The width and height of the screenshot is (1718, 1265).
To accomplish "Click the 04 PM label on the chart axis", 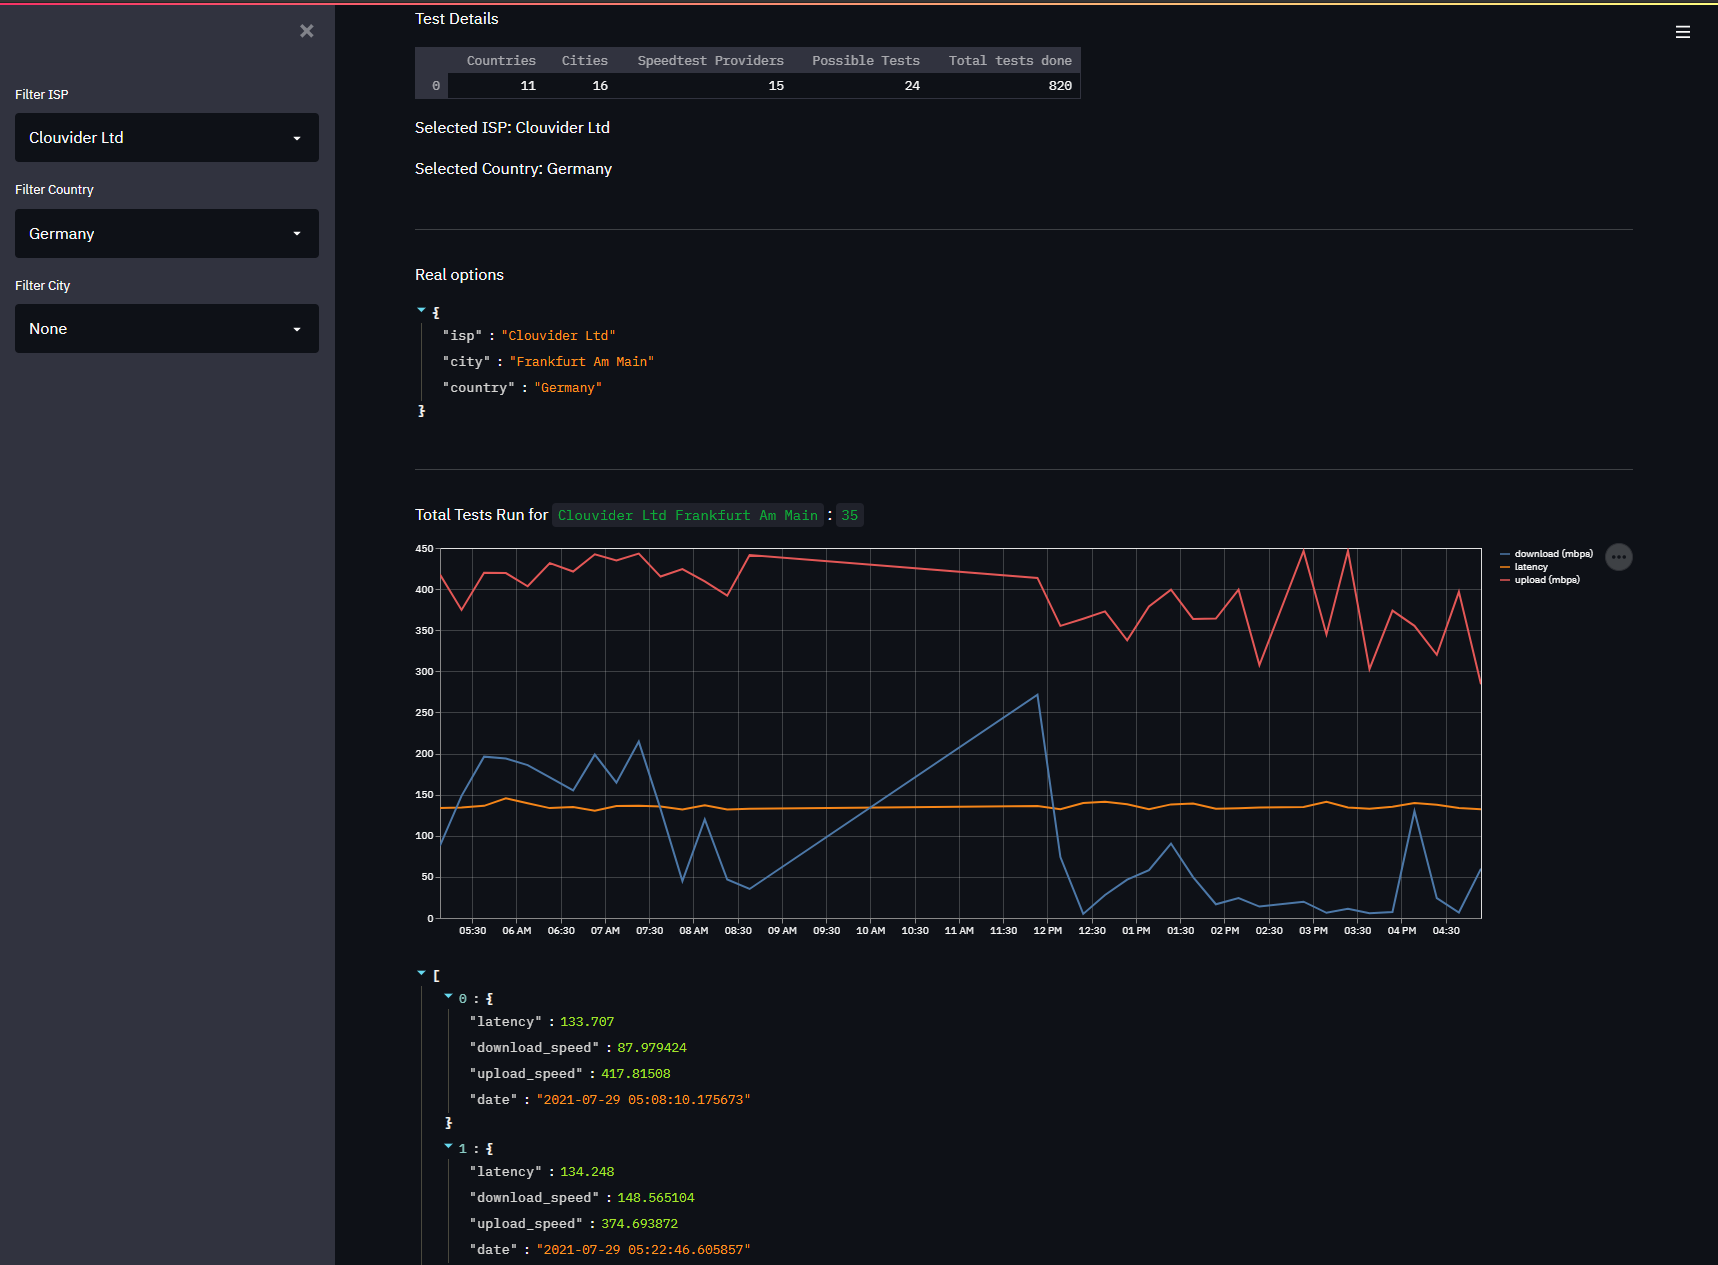I will click(1401, 931).
